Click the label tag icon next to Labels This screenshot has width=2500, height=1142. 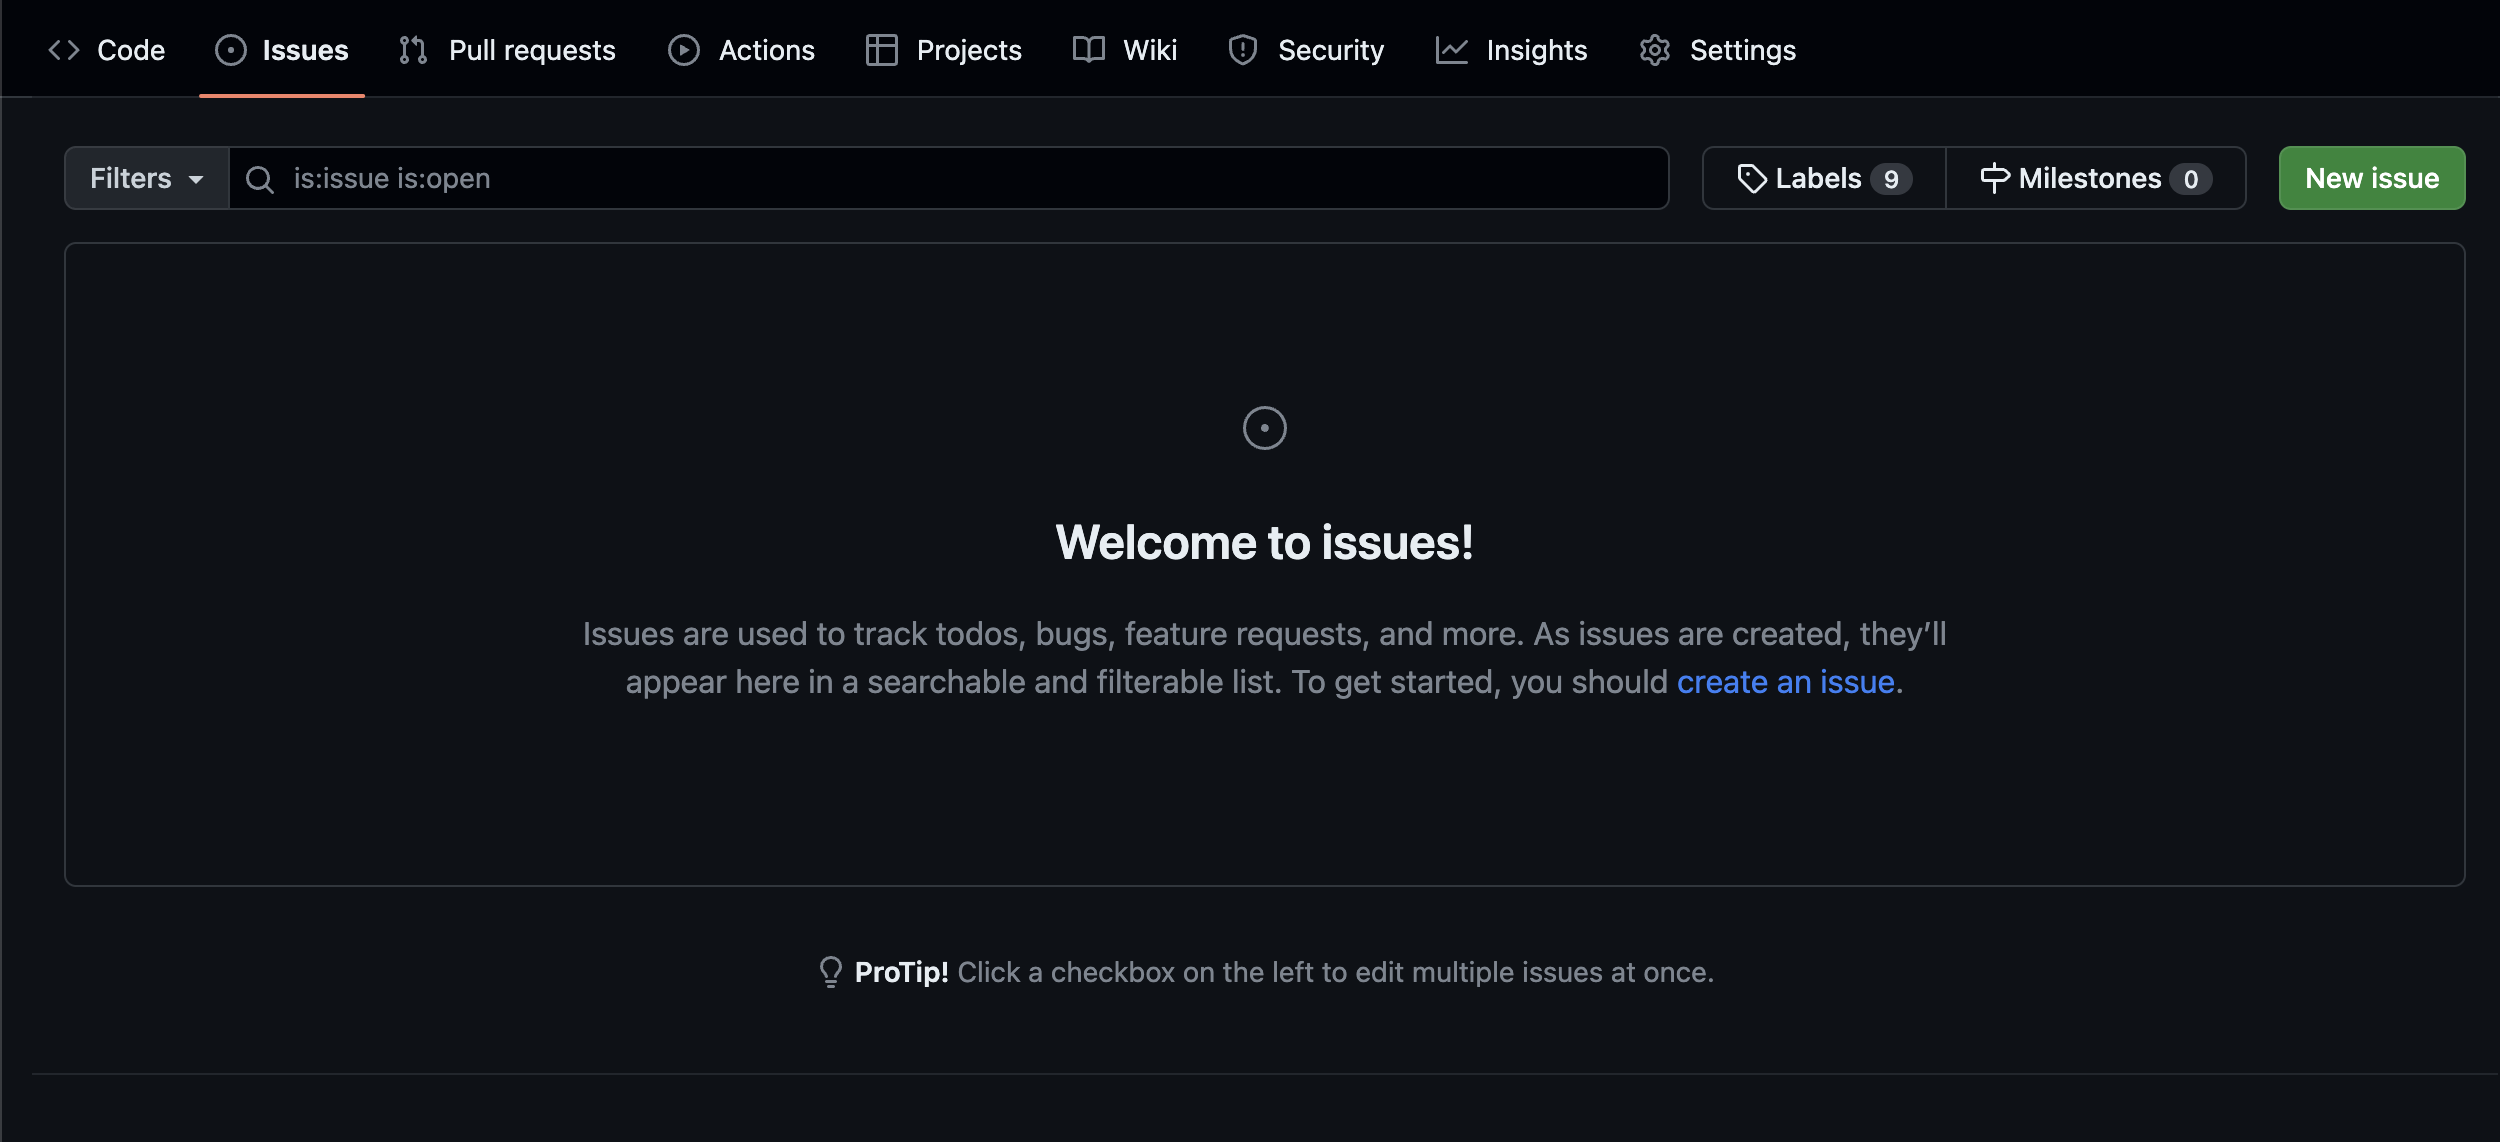pos(1754,177)
